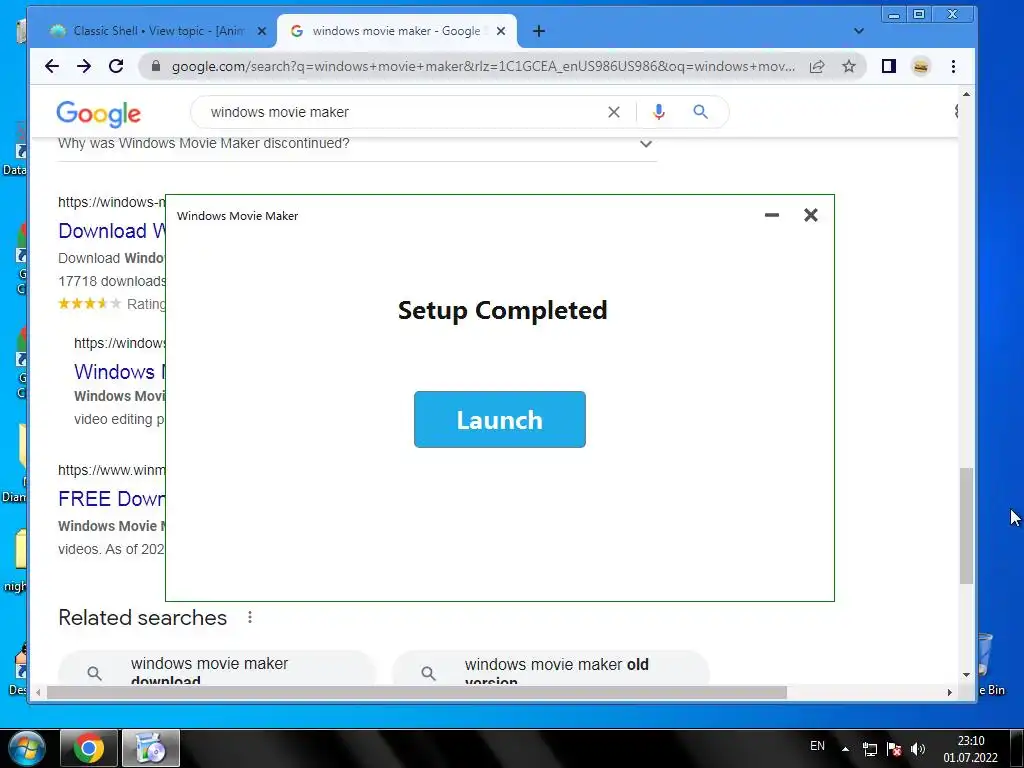Open the Chrome profile avatar
Screen dimensions: 1024x768
point(921,66)
